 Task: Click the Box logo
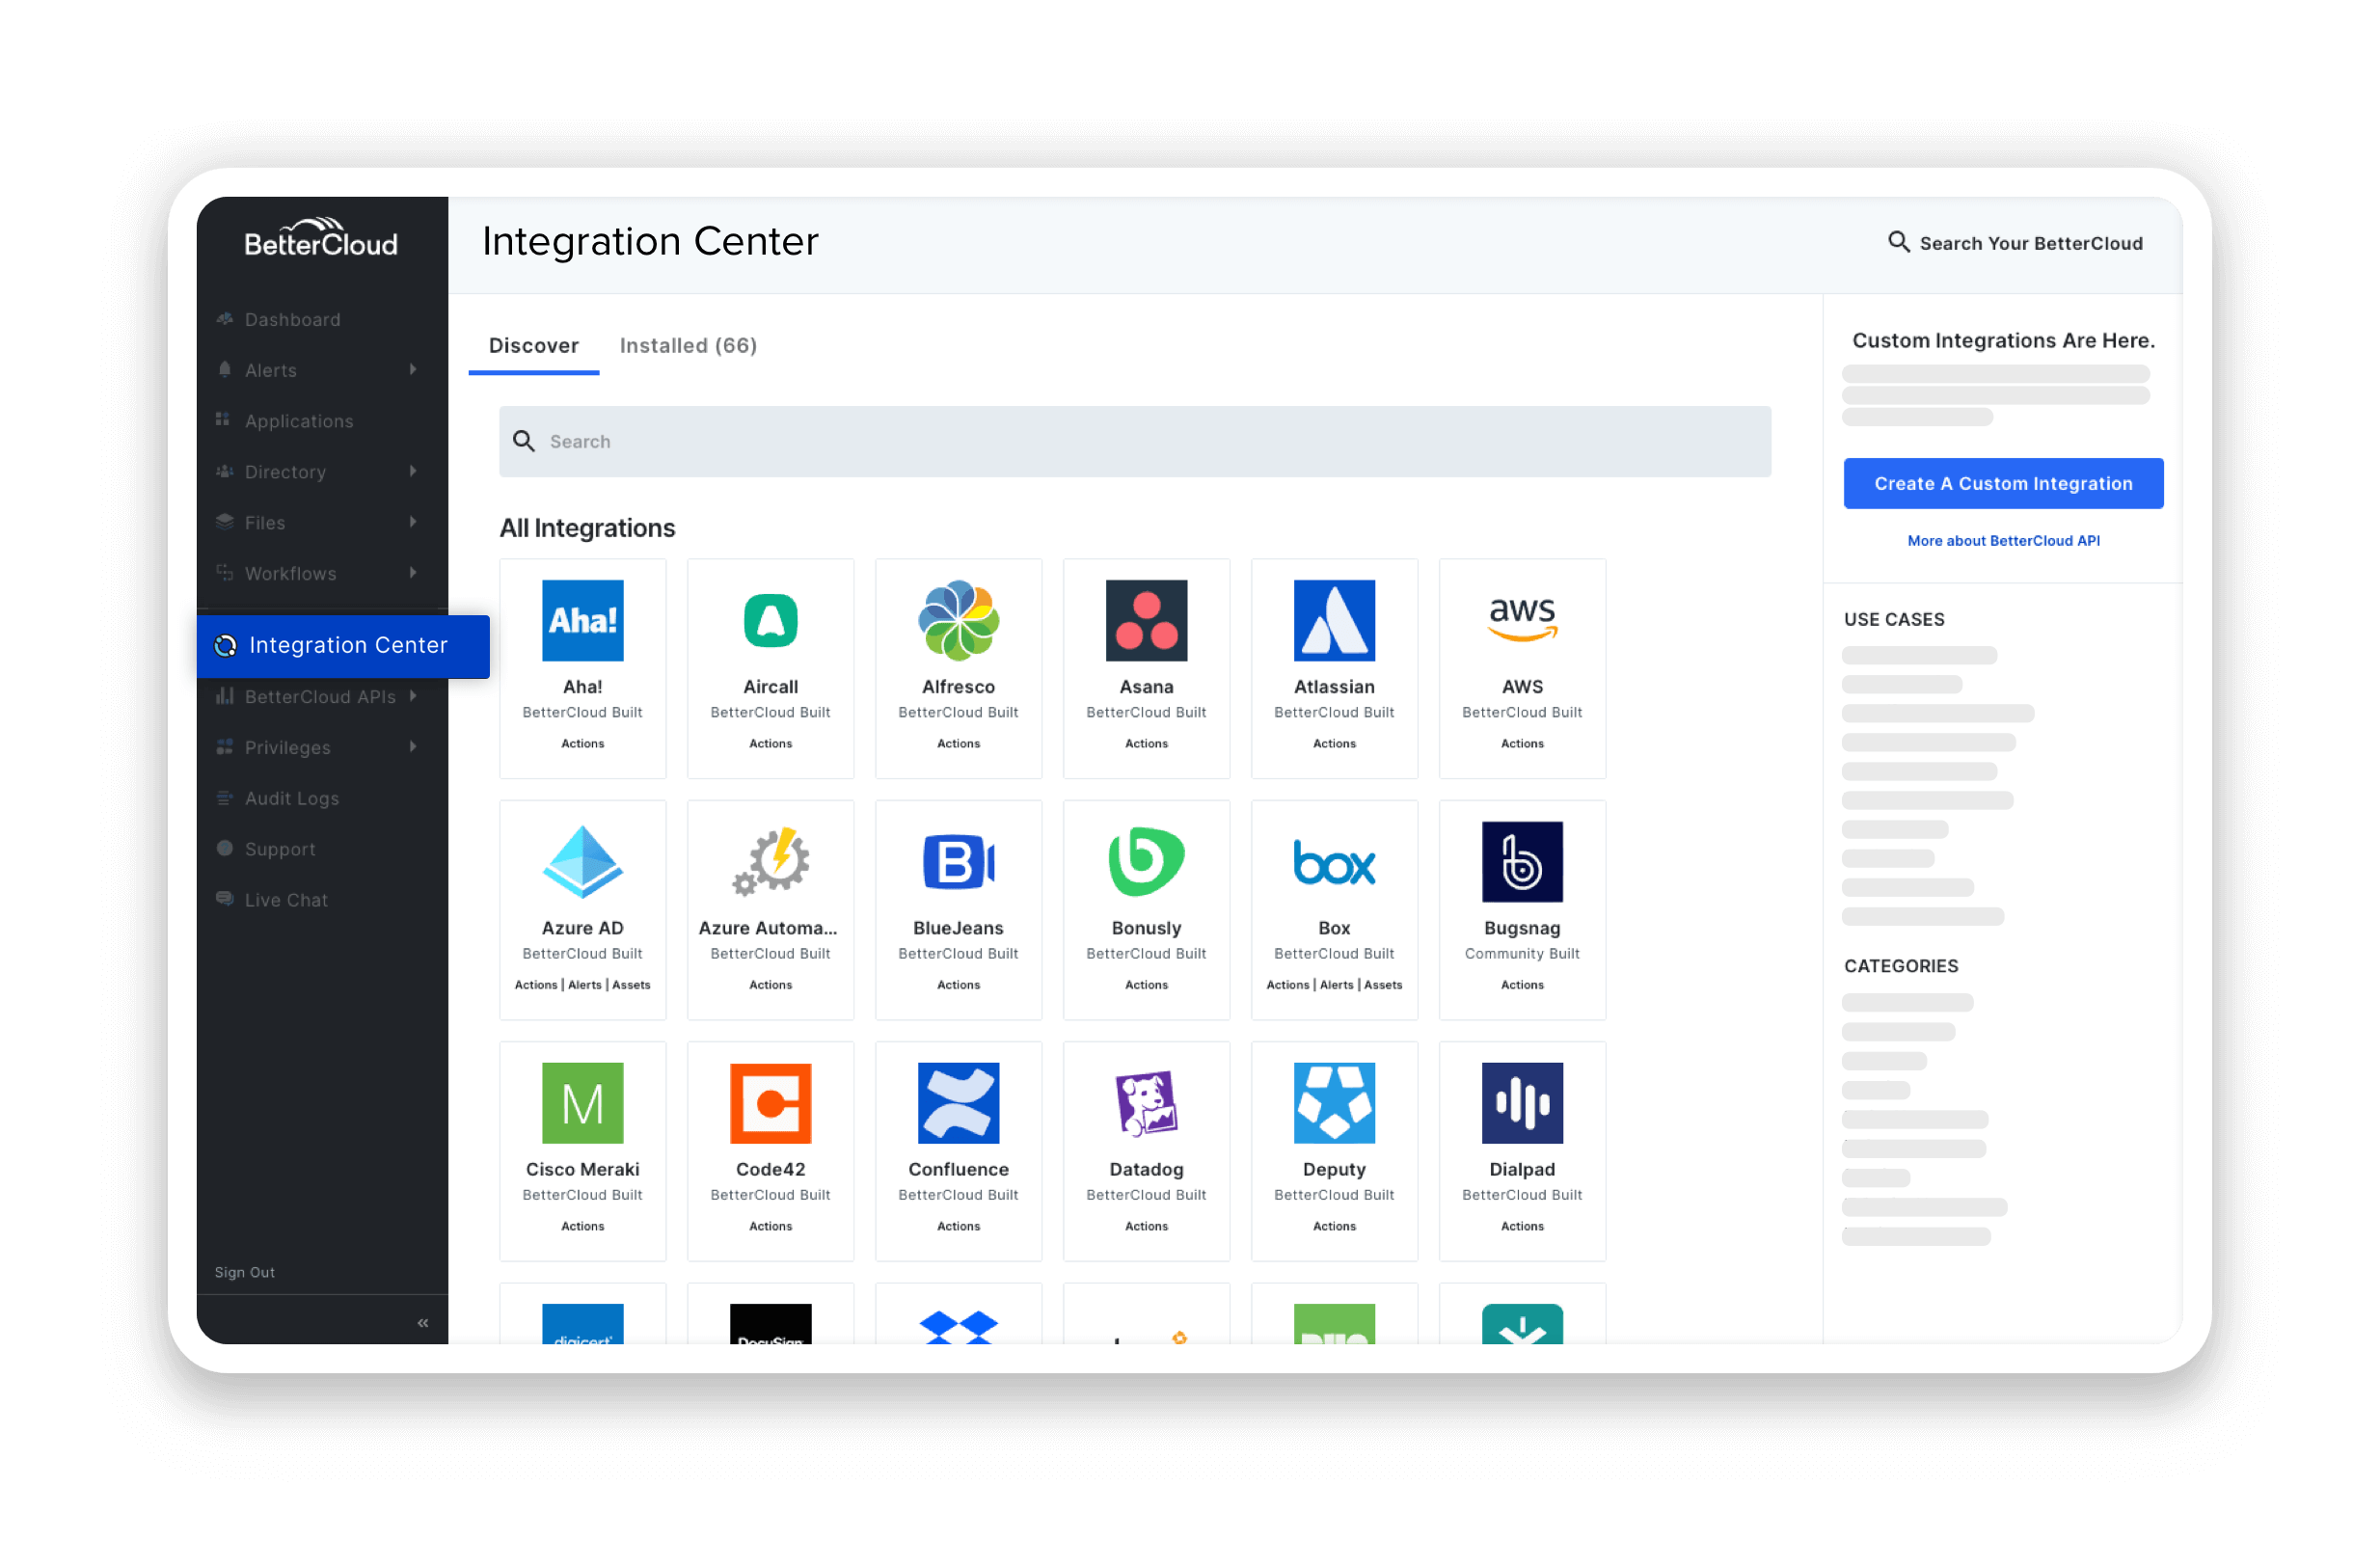coord(1334,861)
